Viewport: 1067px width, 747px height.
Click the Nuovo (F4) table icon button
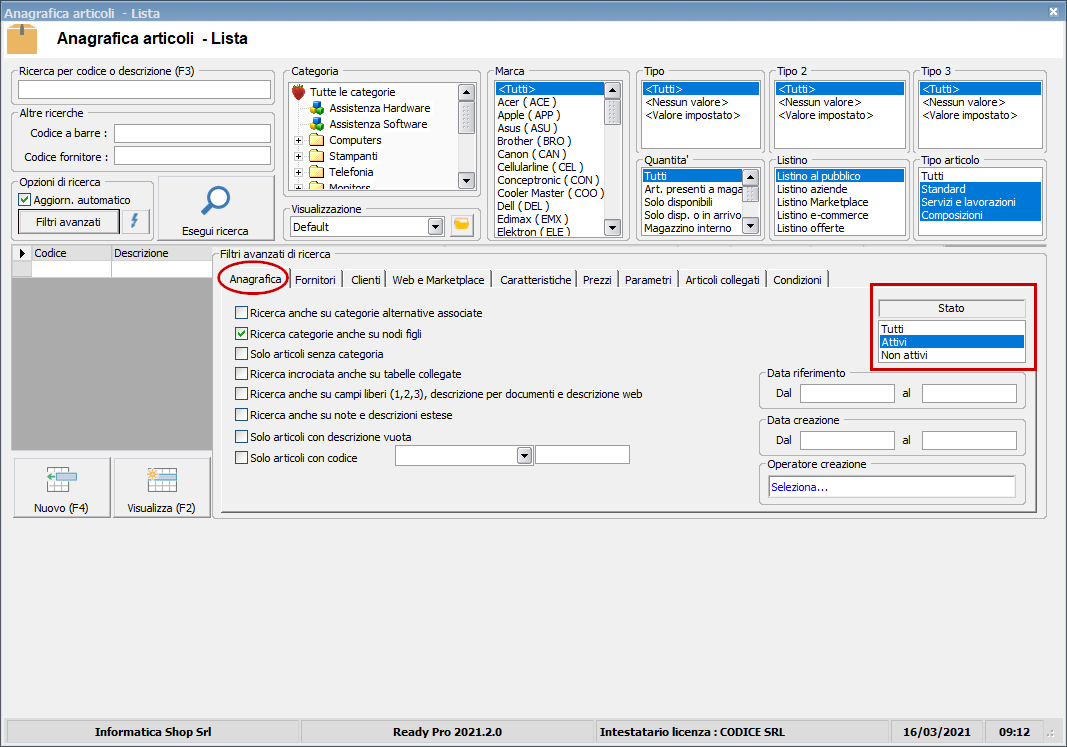[x=62, y=488]
